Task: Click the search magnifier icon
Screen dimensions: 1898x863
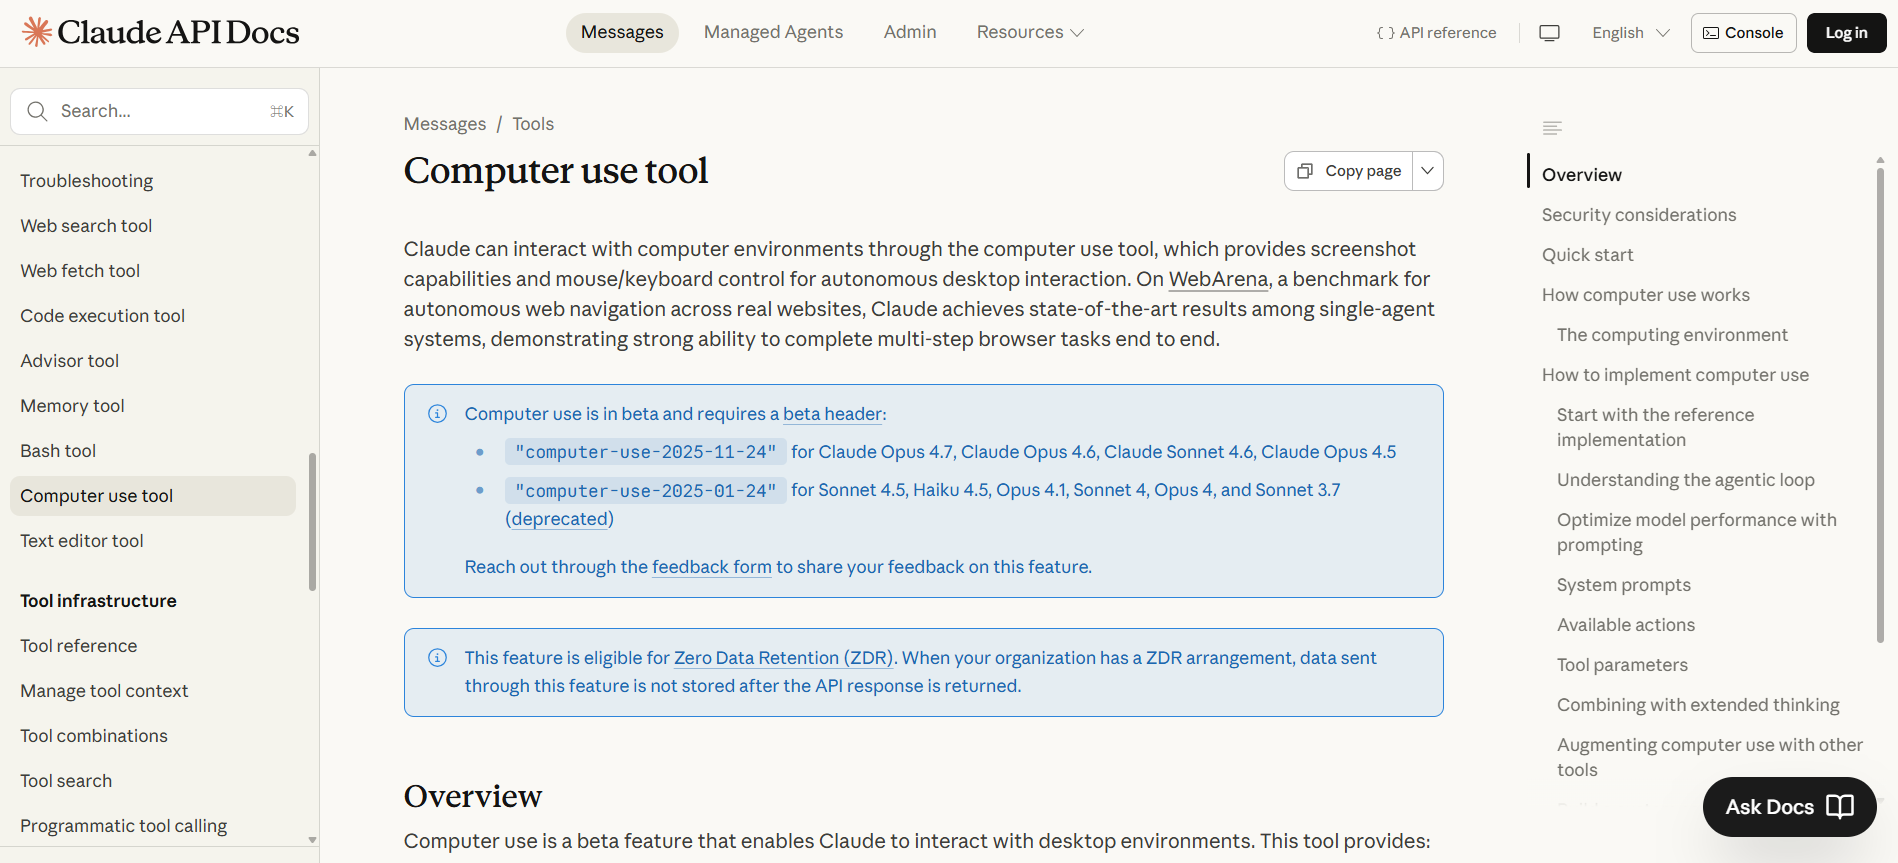Action: (37, 111)
